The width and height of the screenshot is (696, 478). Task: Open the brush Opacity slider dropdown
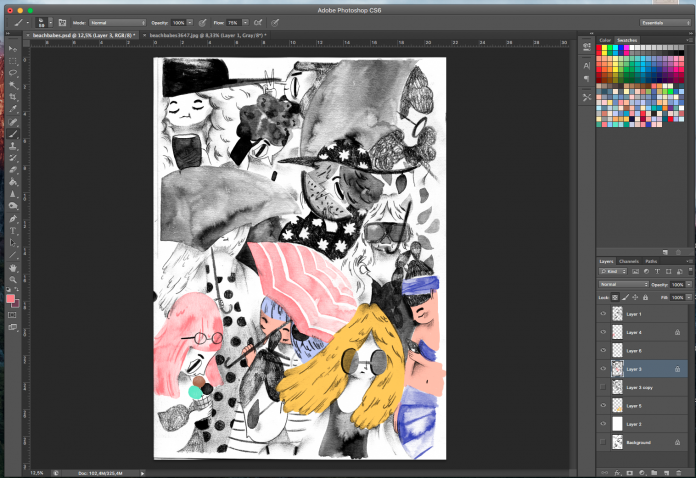click(x=190, y=23)
